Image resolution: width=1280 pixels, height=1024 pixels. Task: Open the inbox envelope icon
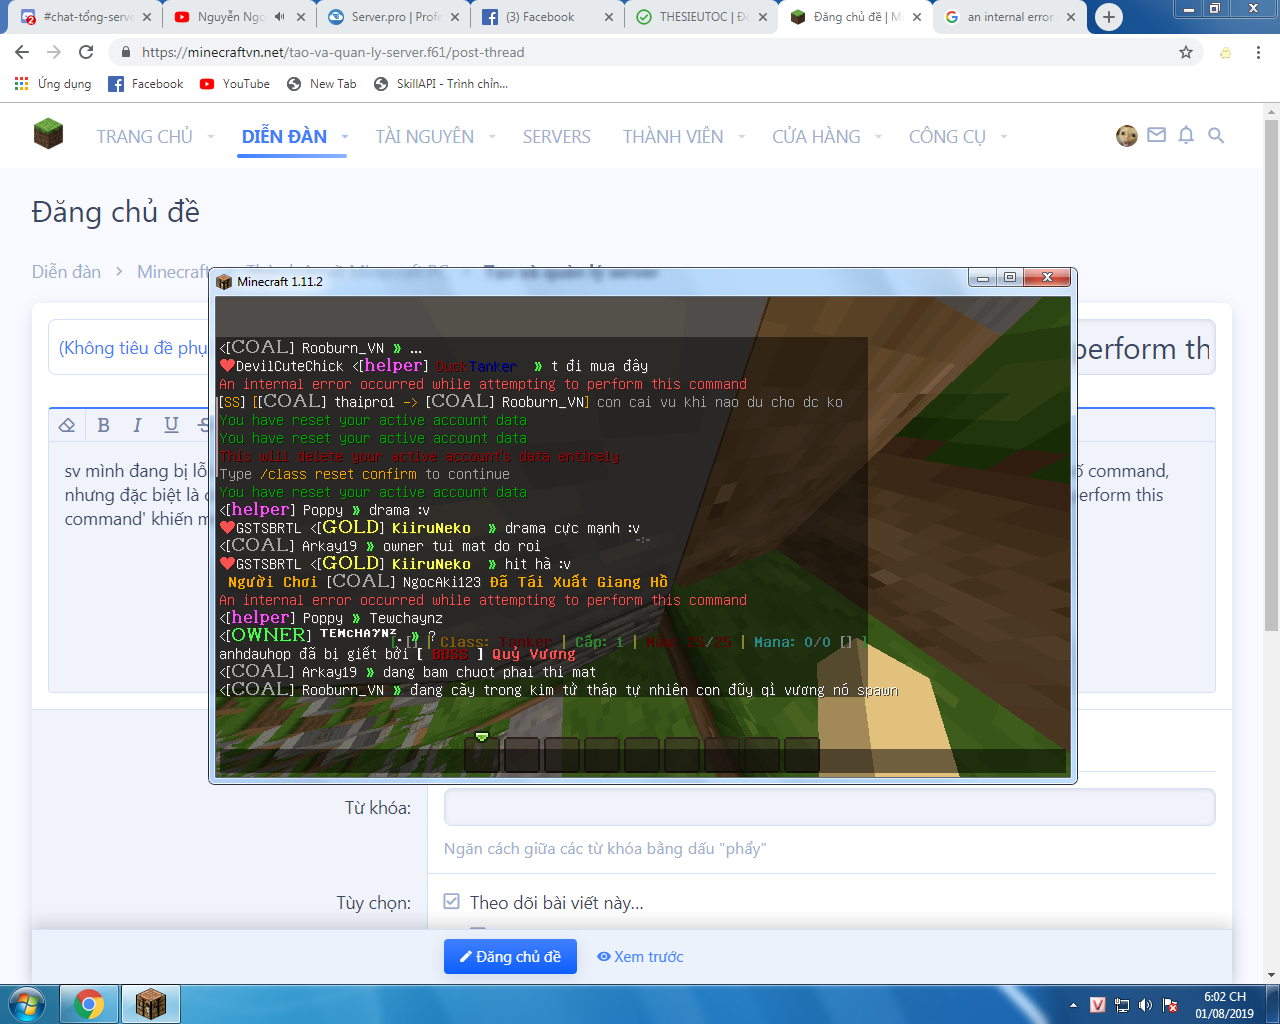point(1156,135)
